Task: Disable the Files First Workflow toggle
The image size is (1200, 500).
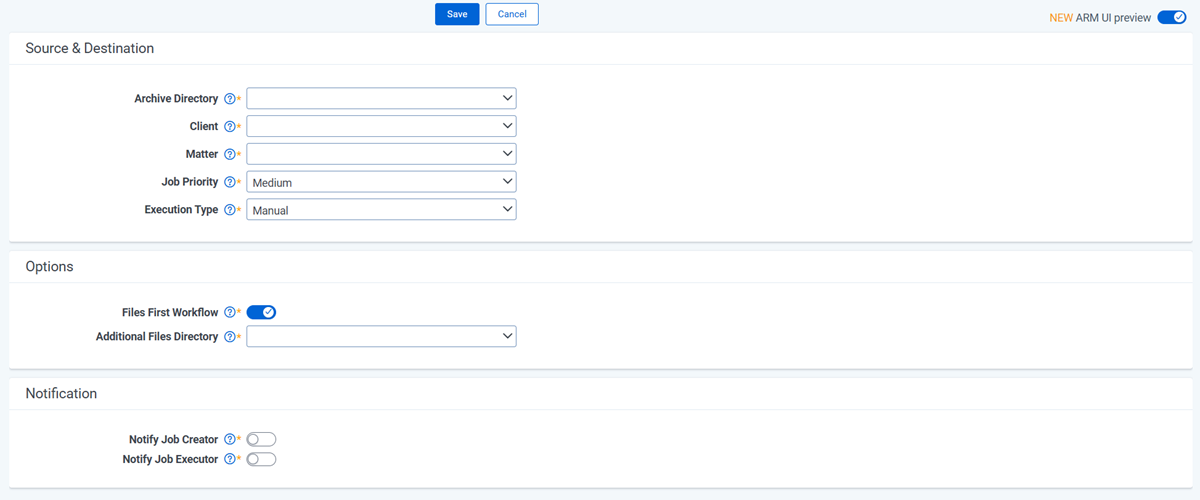Action: [261, 313]
